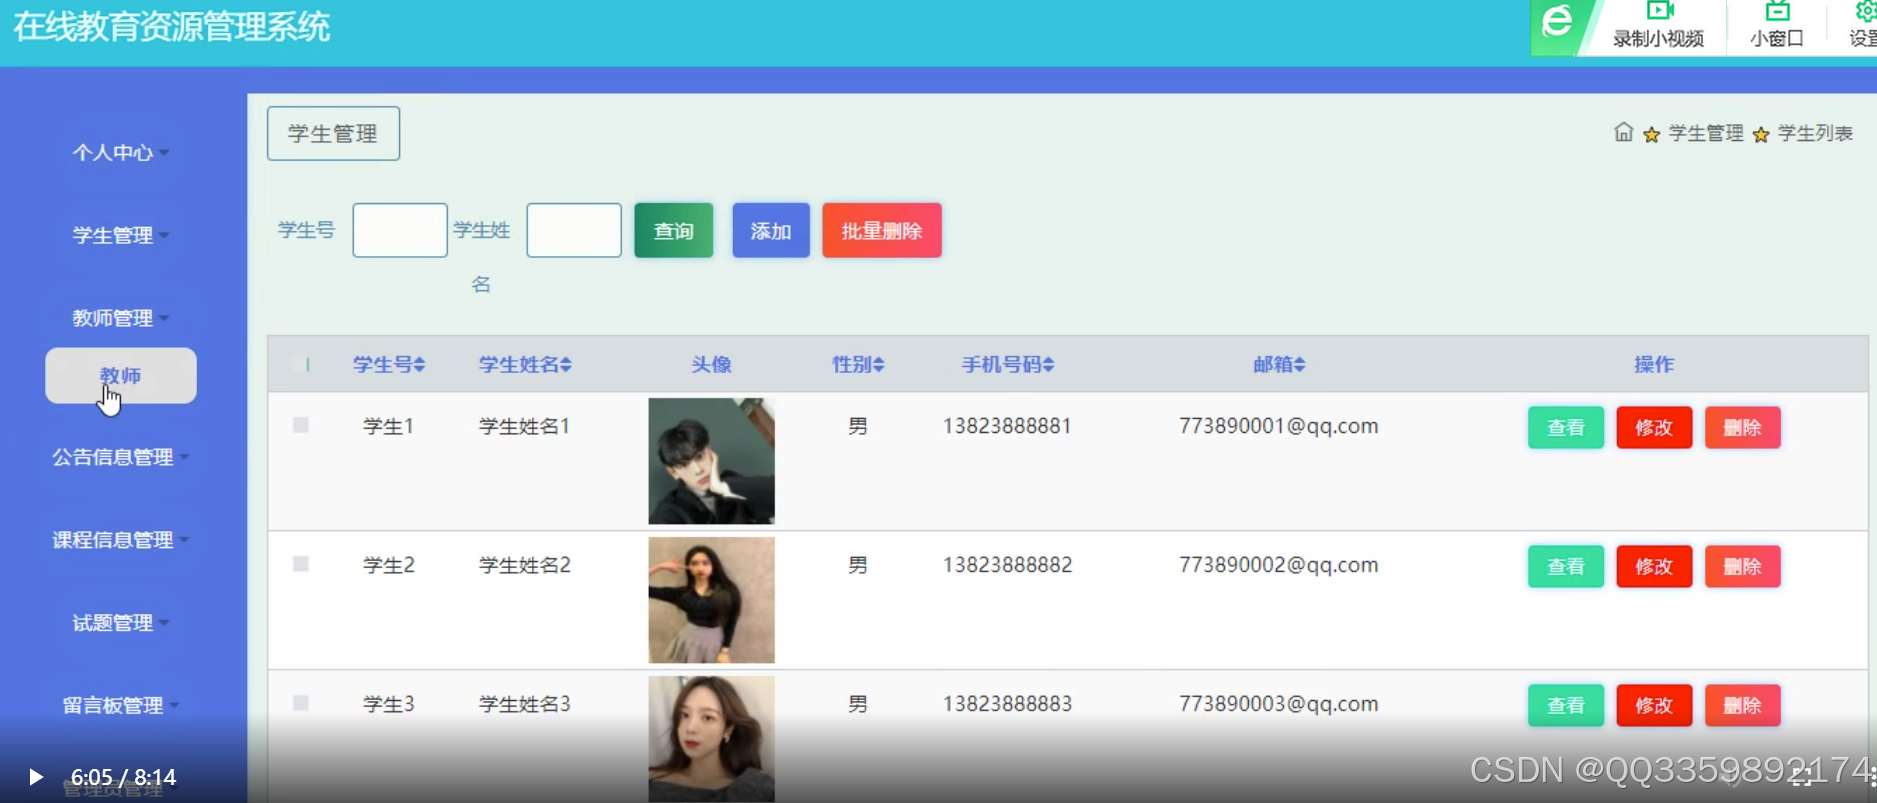Expand the 学生管理 sidebar menu
1877x803 pixels.
point(120,236)
